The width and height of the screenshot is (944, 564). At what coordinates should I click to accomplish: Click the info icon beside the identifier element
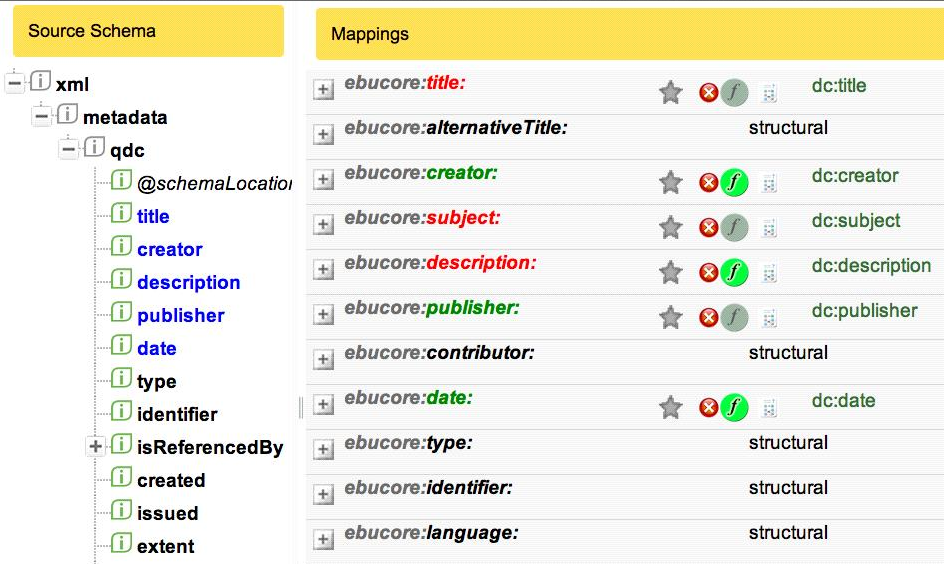[121, 411]
